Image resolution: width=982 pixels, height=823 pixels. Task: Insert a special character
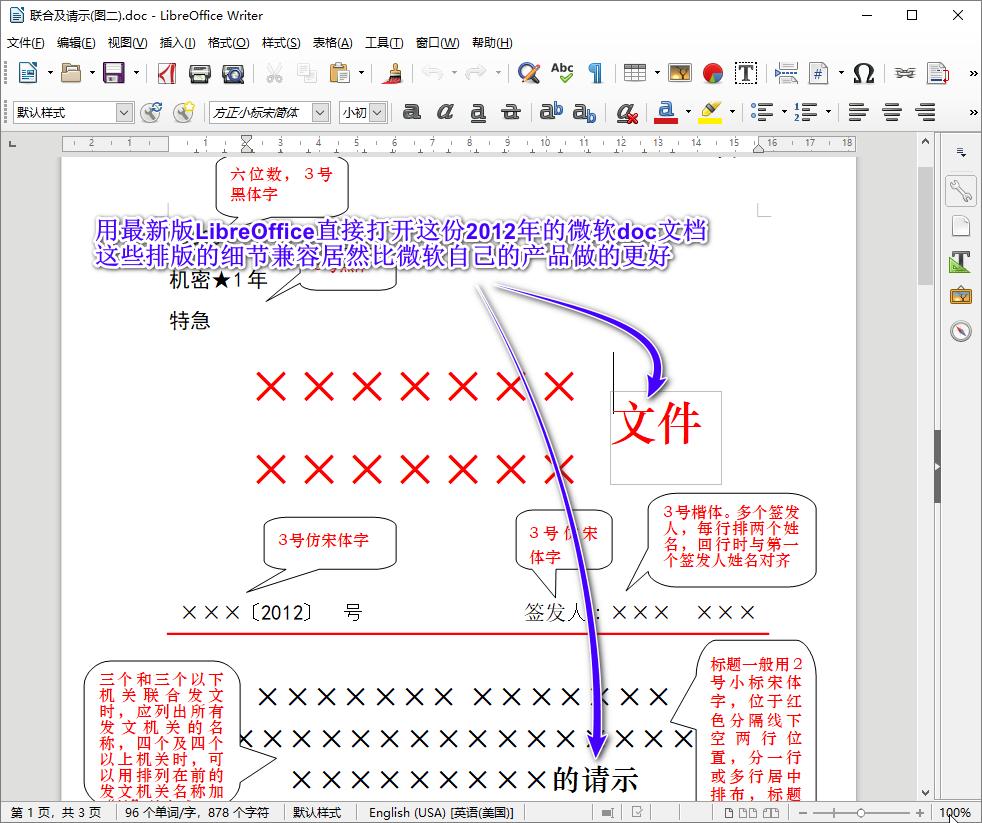[x=862, y=73]
